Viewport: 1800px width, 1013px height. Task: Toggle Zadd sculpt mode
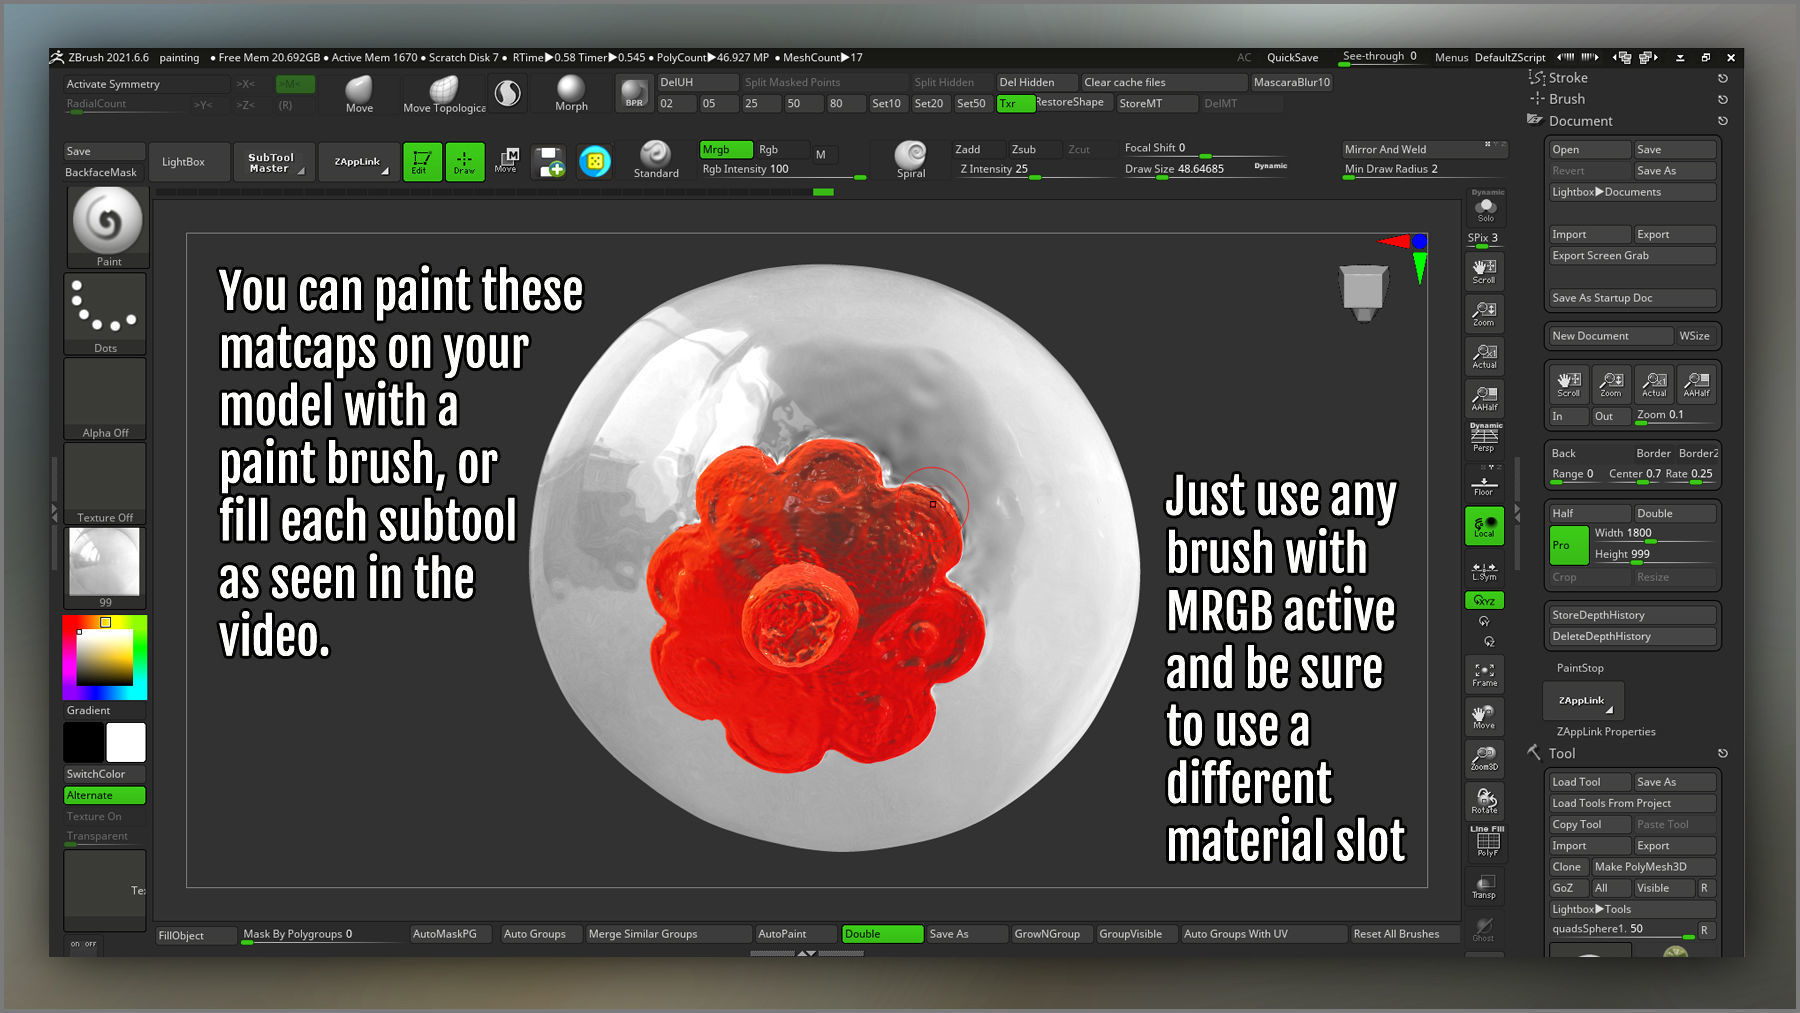979,150
